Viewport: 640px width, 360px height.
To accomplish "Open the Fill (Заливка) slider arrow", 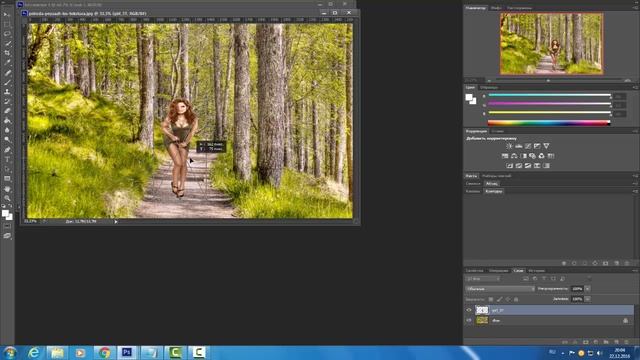I will 588,299.
